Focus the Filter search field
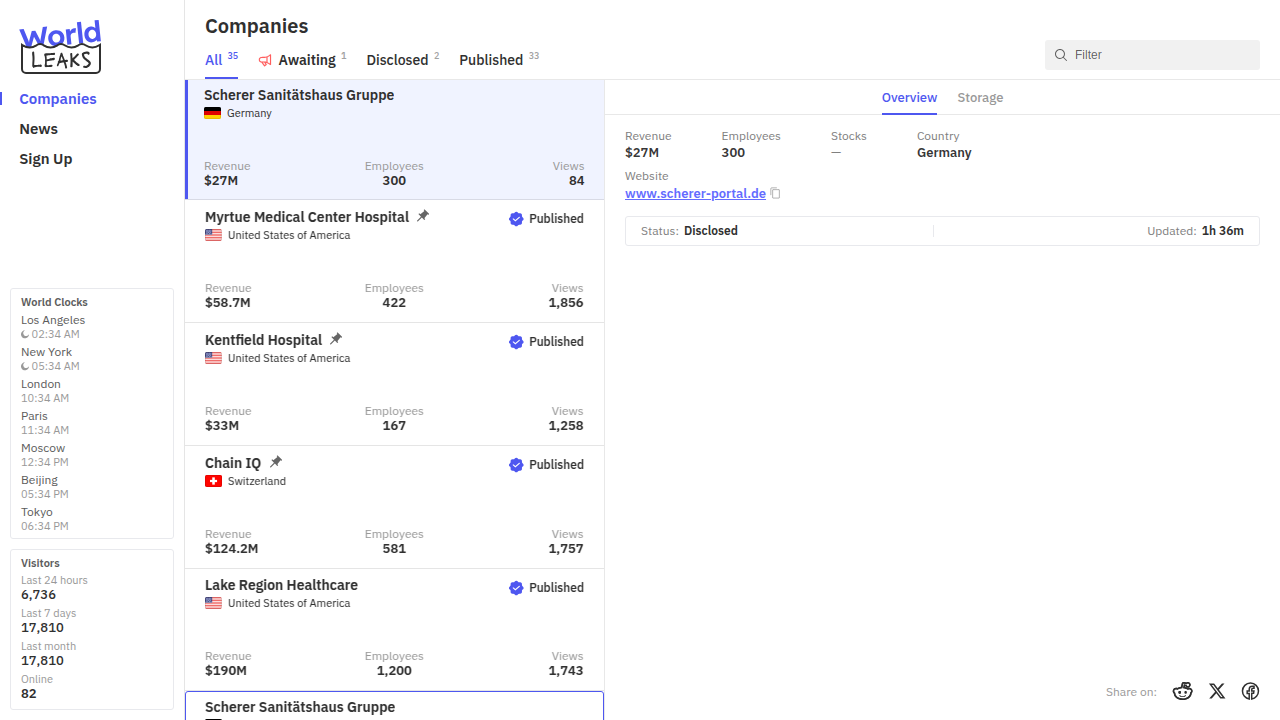 pos(1160,55)
